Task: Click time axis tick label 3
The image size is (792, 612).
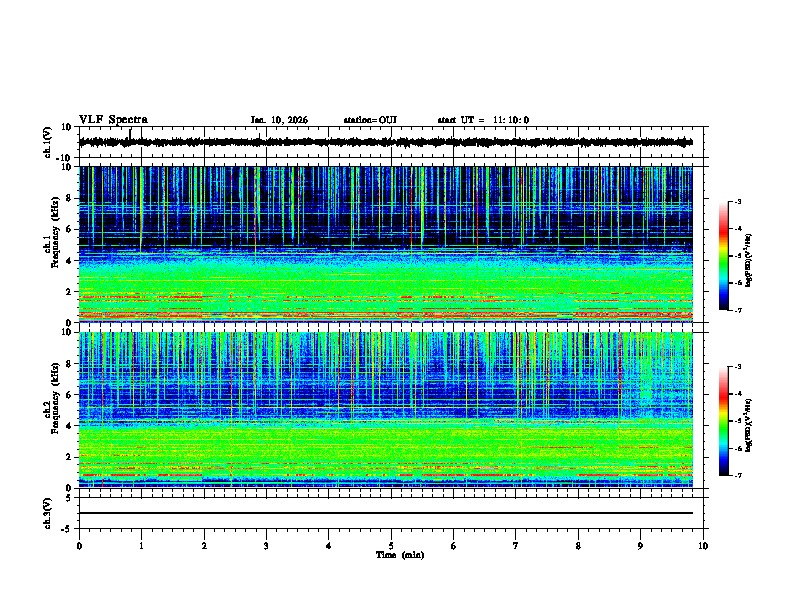Action: (x=266, y=546)
